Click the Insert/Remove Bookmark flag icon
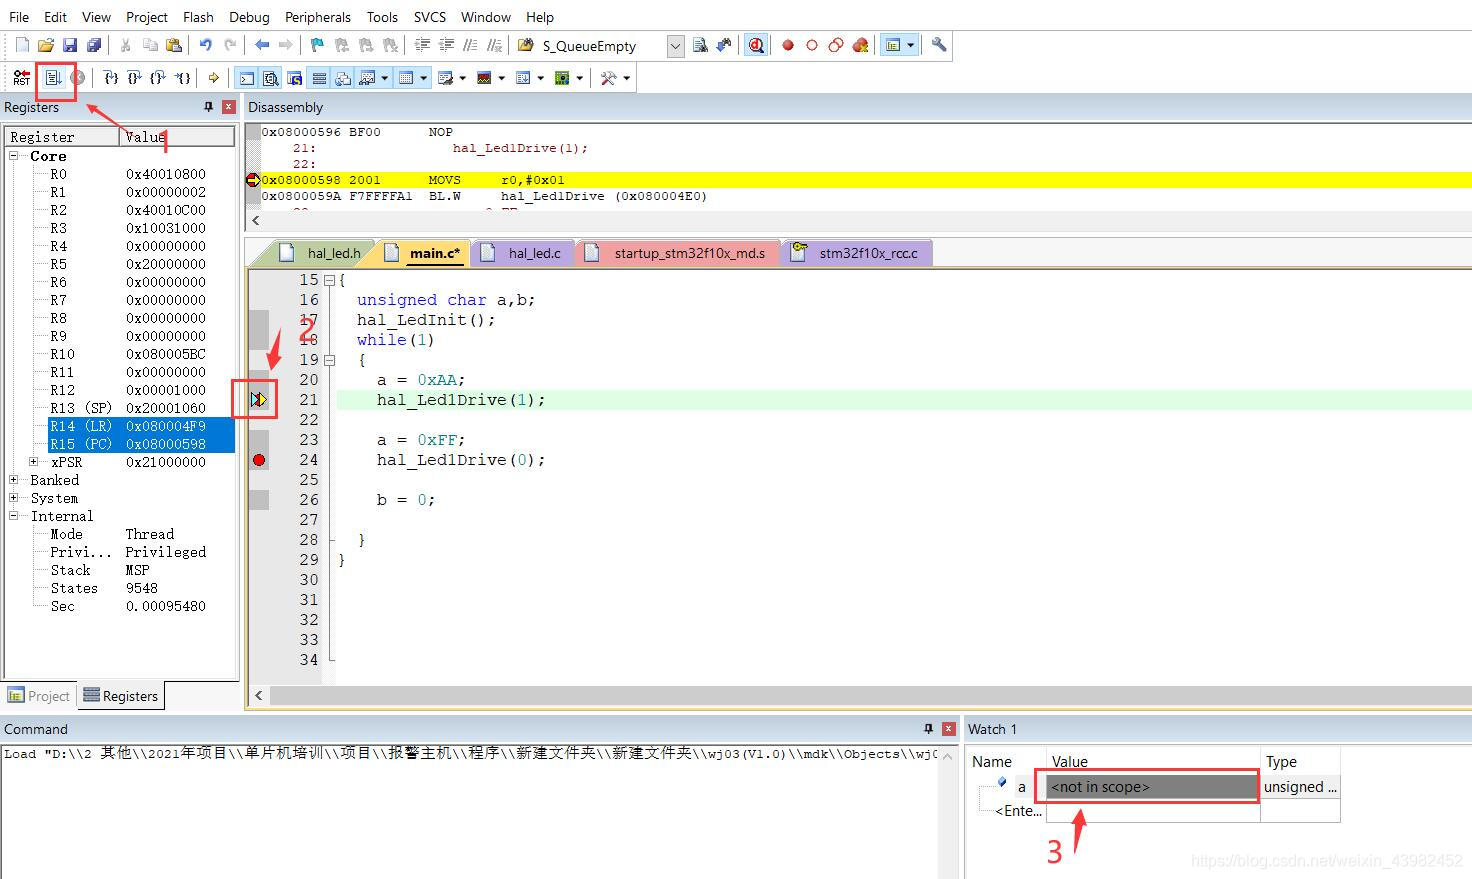 (x=317, y=45)
